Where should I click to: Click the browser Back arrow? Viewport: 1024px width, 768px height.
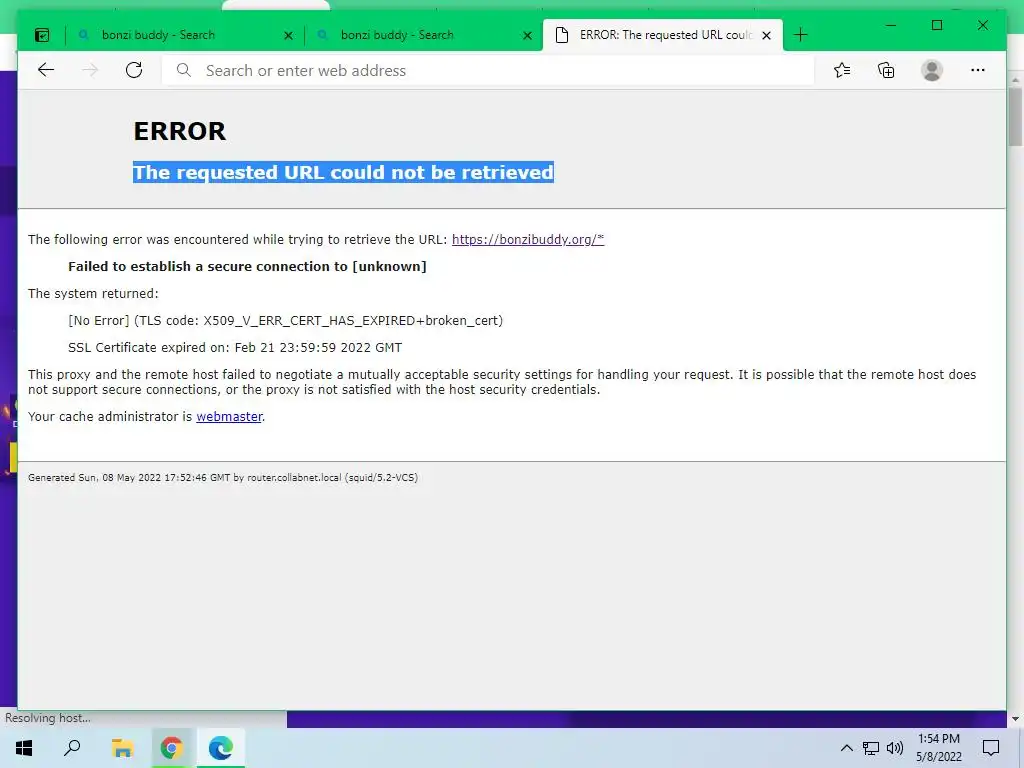46,70
